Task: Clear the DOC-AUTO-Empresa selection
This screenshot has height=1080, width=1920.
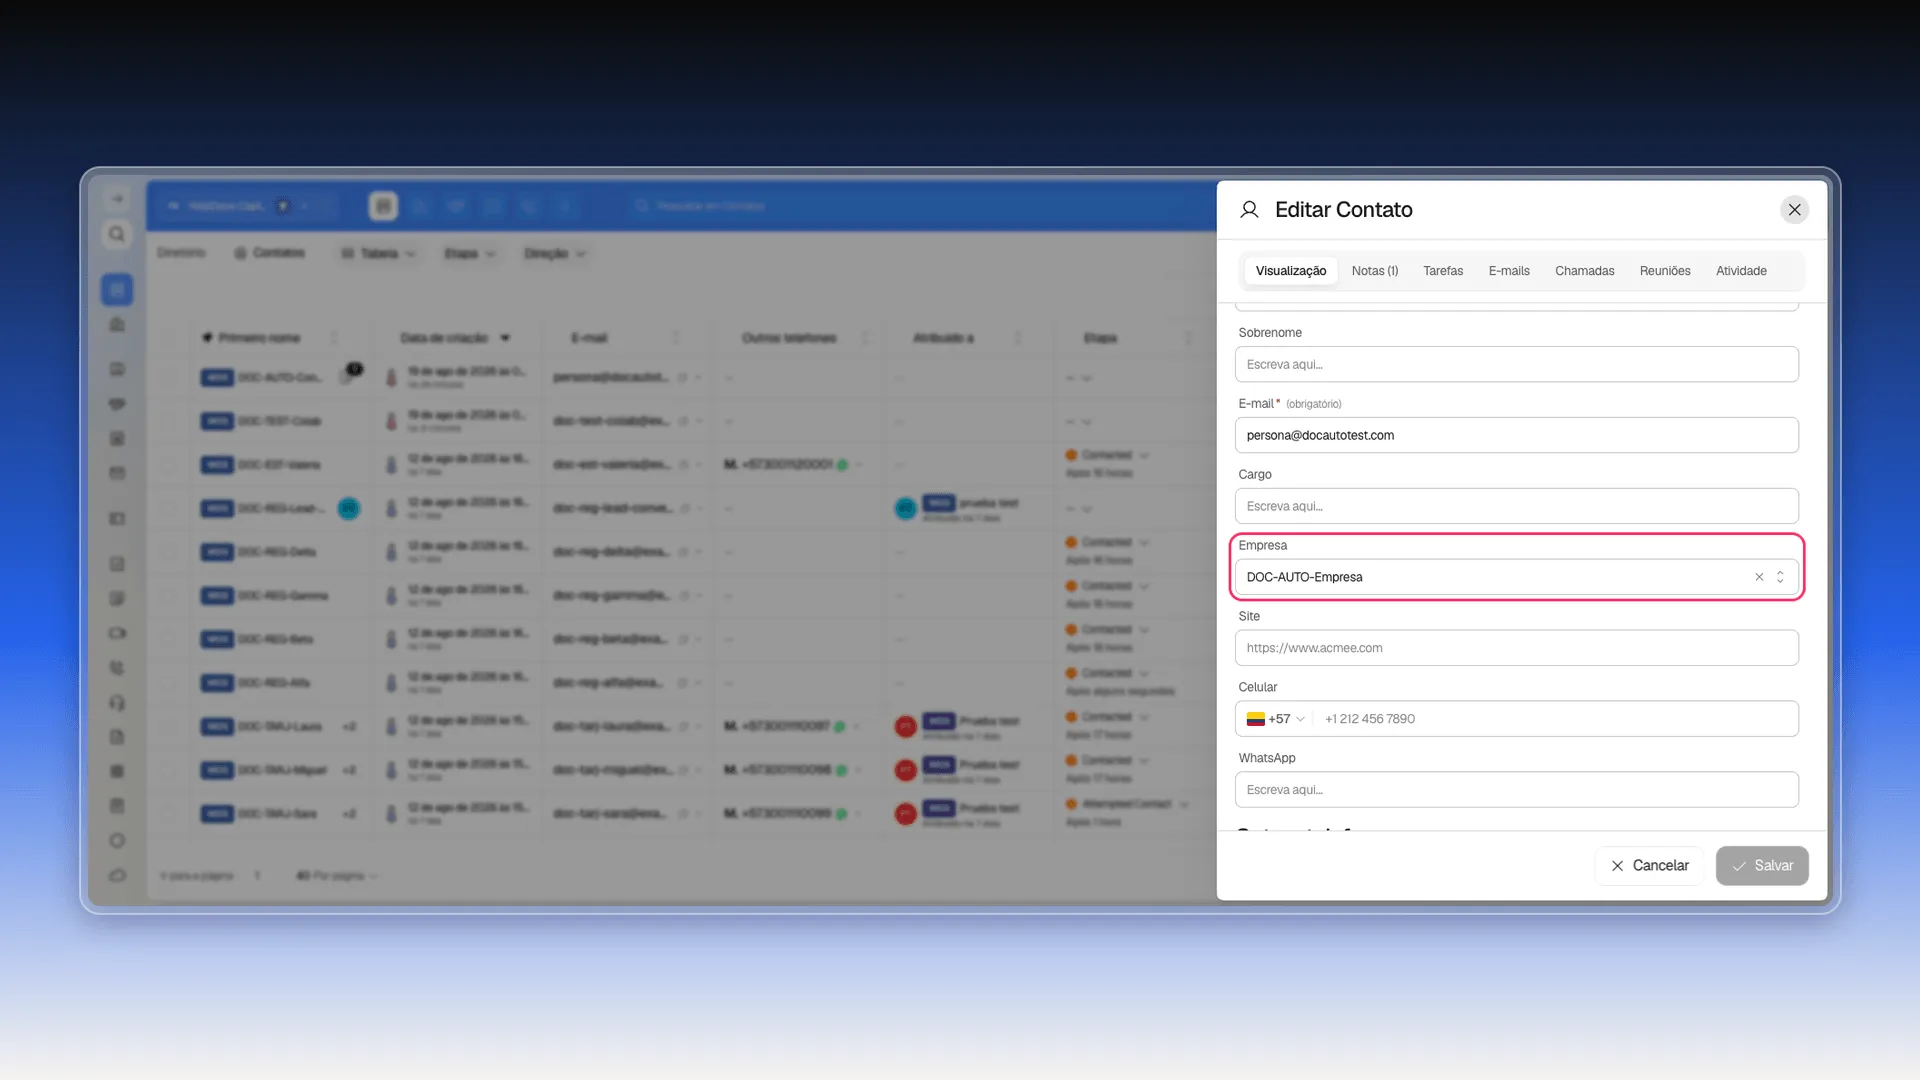Action: point(1758,577)
